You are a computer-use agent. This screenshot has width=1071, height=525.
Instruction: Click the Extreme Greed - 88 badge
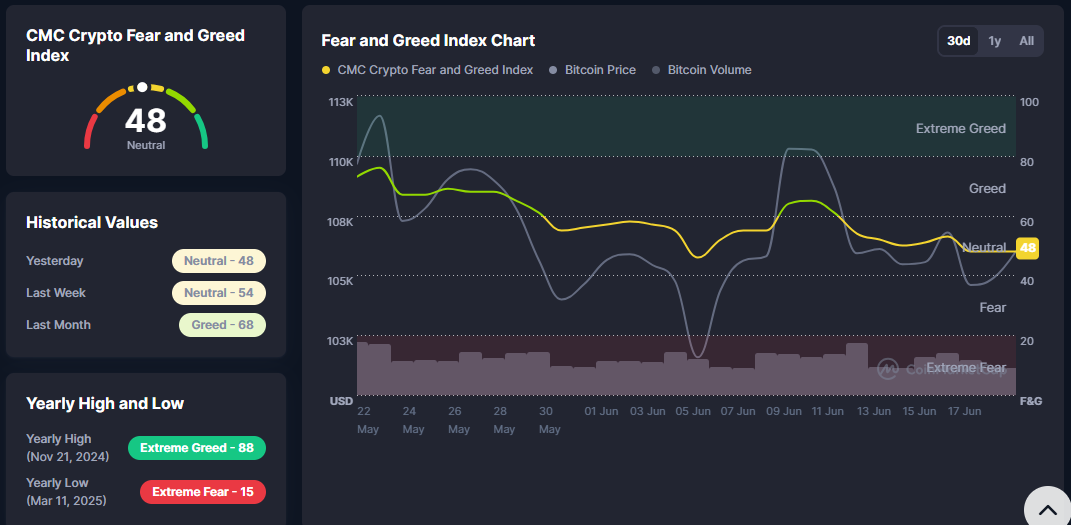197,448
